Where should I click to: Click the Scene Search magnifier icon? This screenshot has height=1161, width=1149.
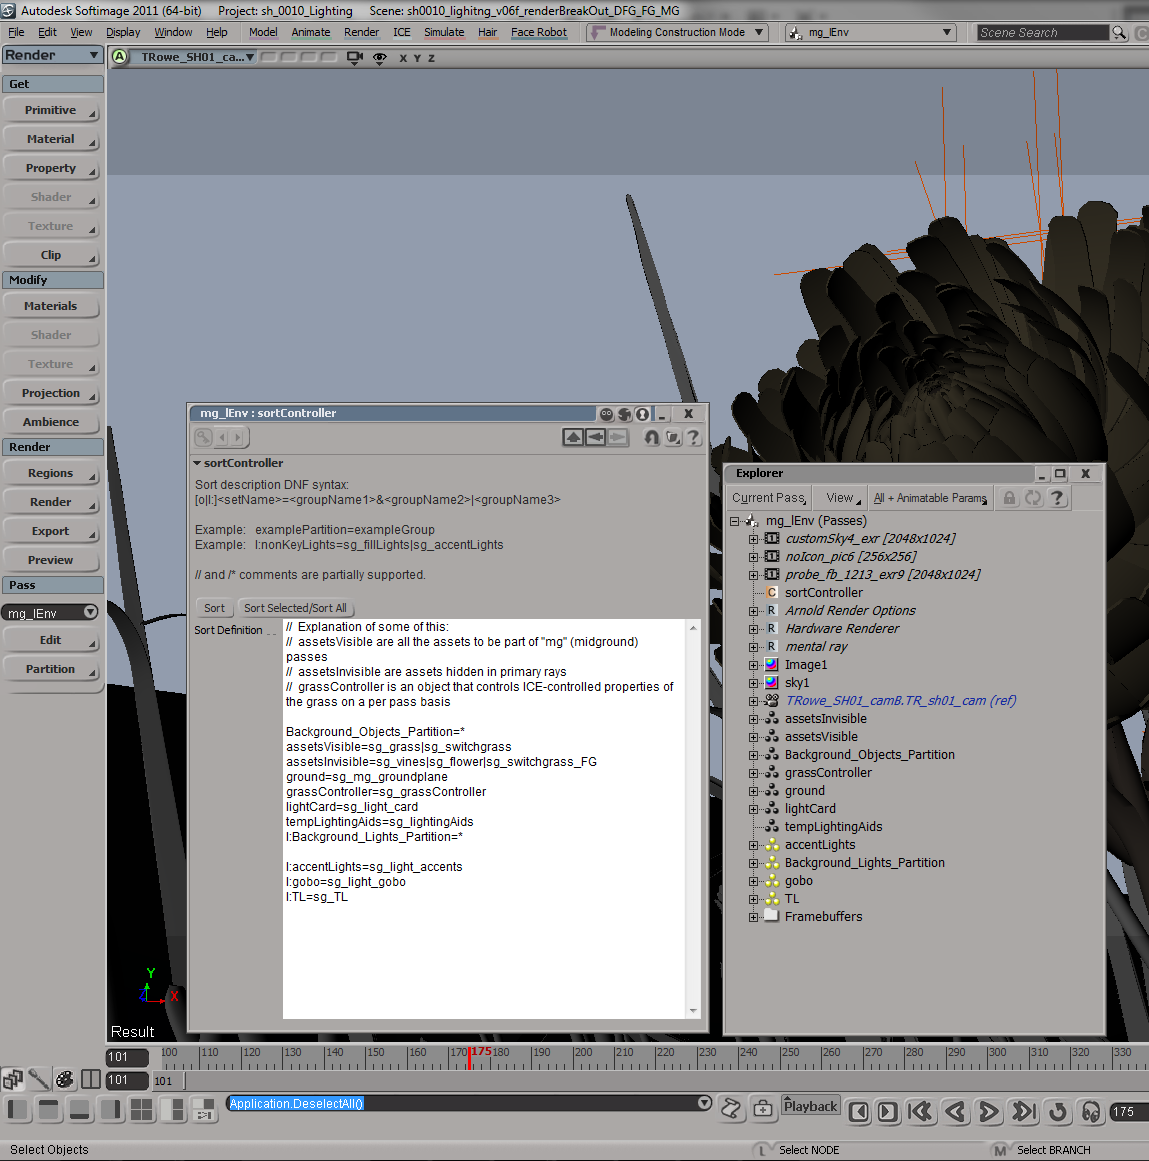coord(1120,33)
